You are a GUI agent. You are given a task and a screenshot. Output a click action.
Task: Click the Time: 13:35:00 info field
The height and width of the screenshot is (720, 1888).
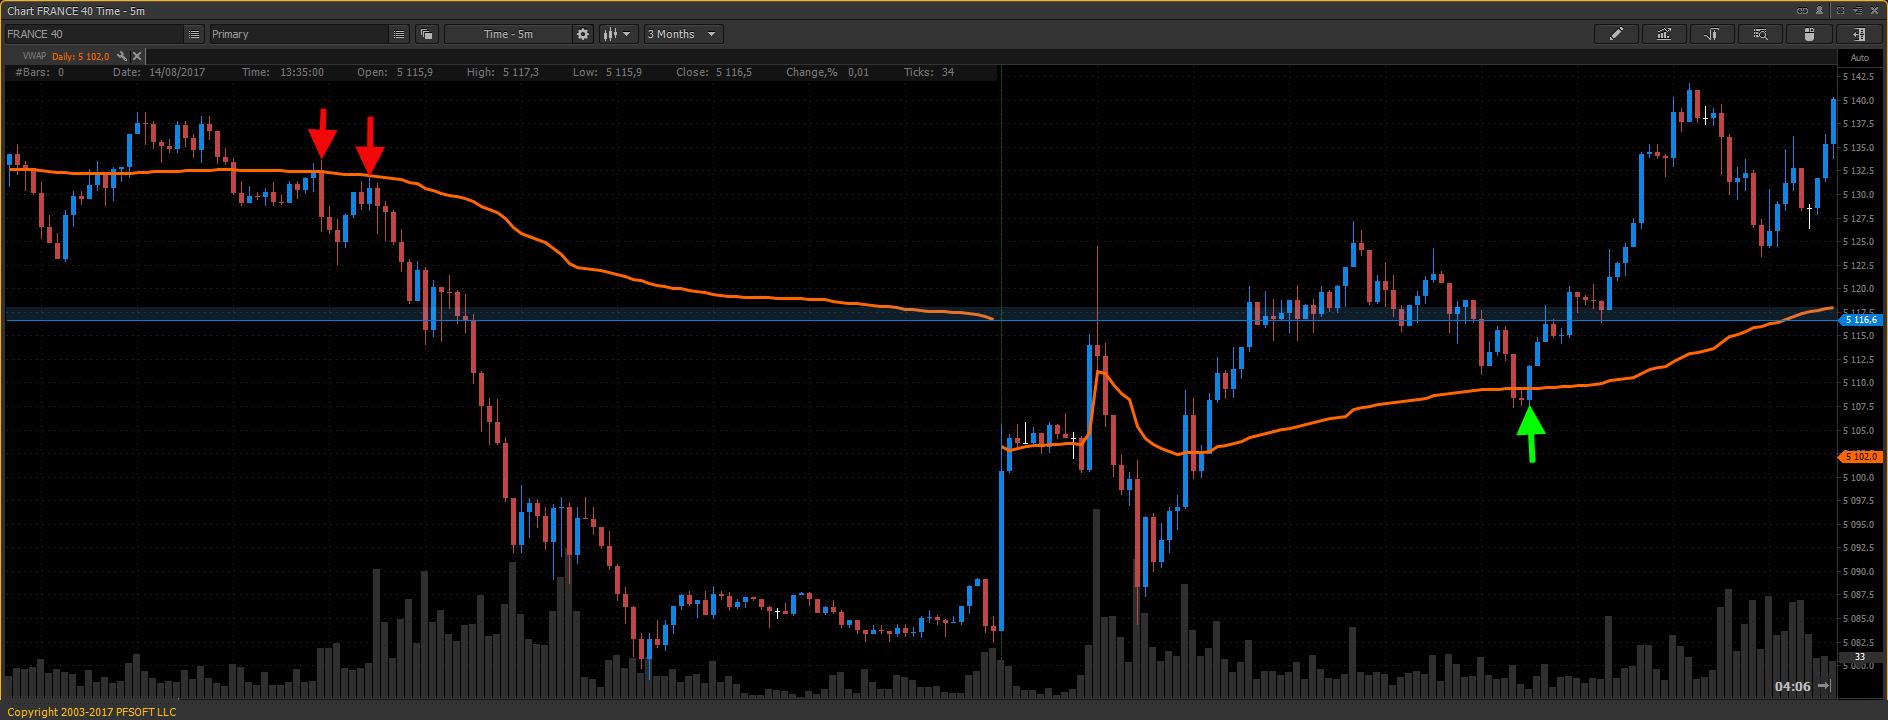[x=283, y=72]
